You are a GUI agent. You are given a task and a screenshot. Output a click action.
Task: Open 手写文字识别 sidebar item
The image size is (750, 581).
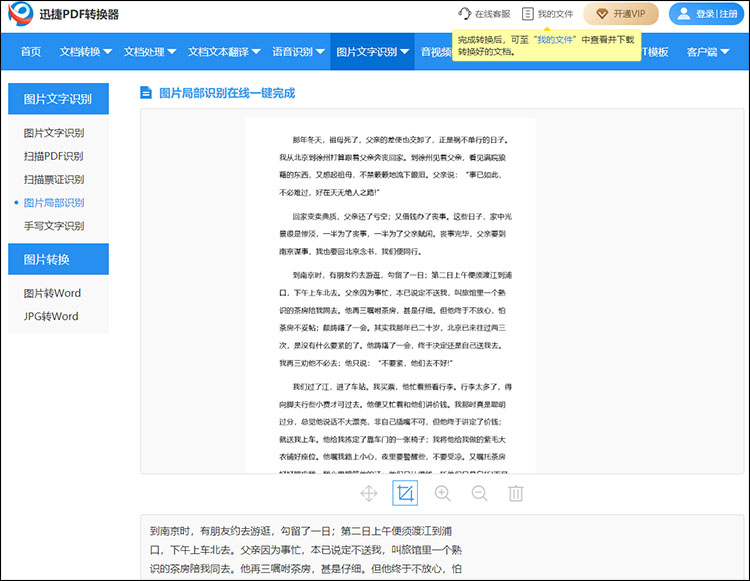[54, 226]
